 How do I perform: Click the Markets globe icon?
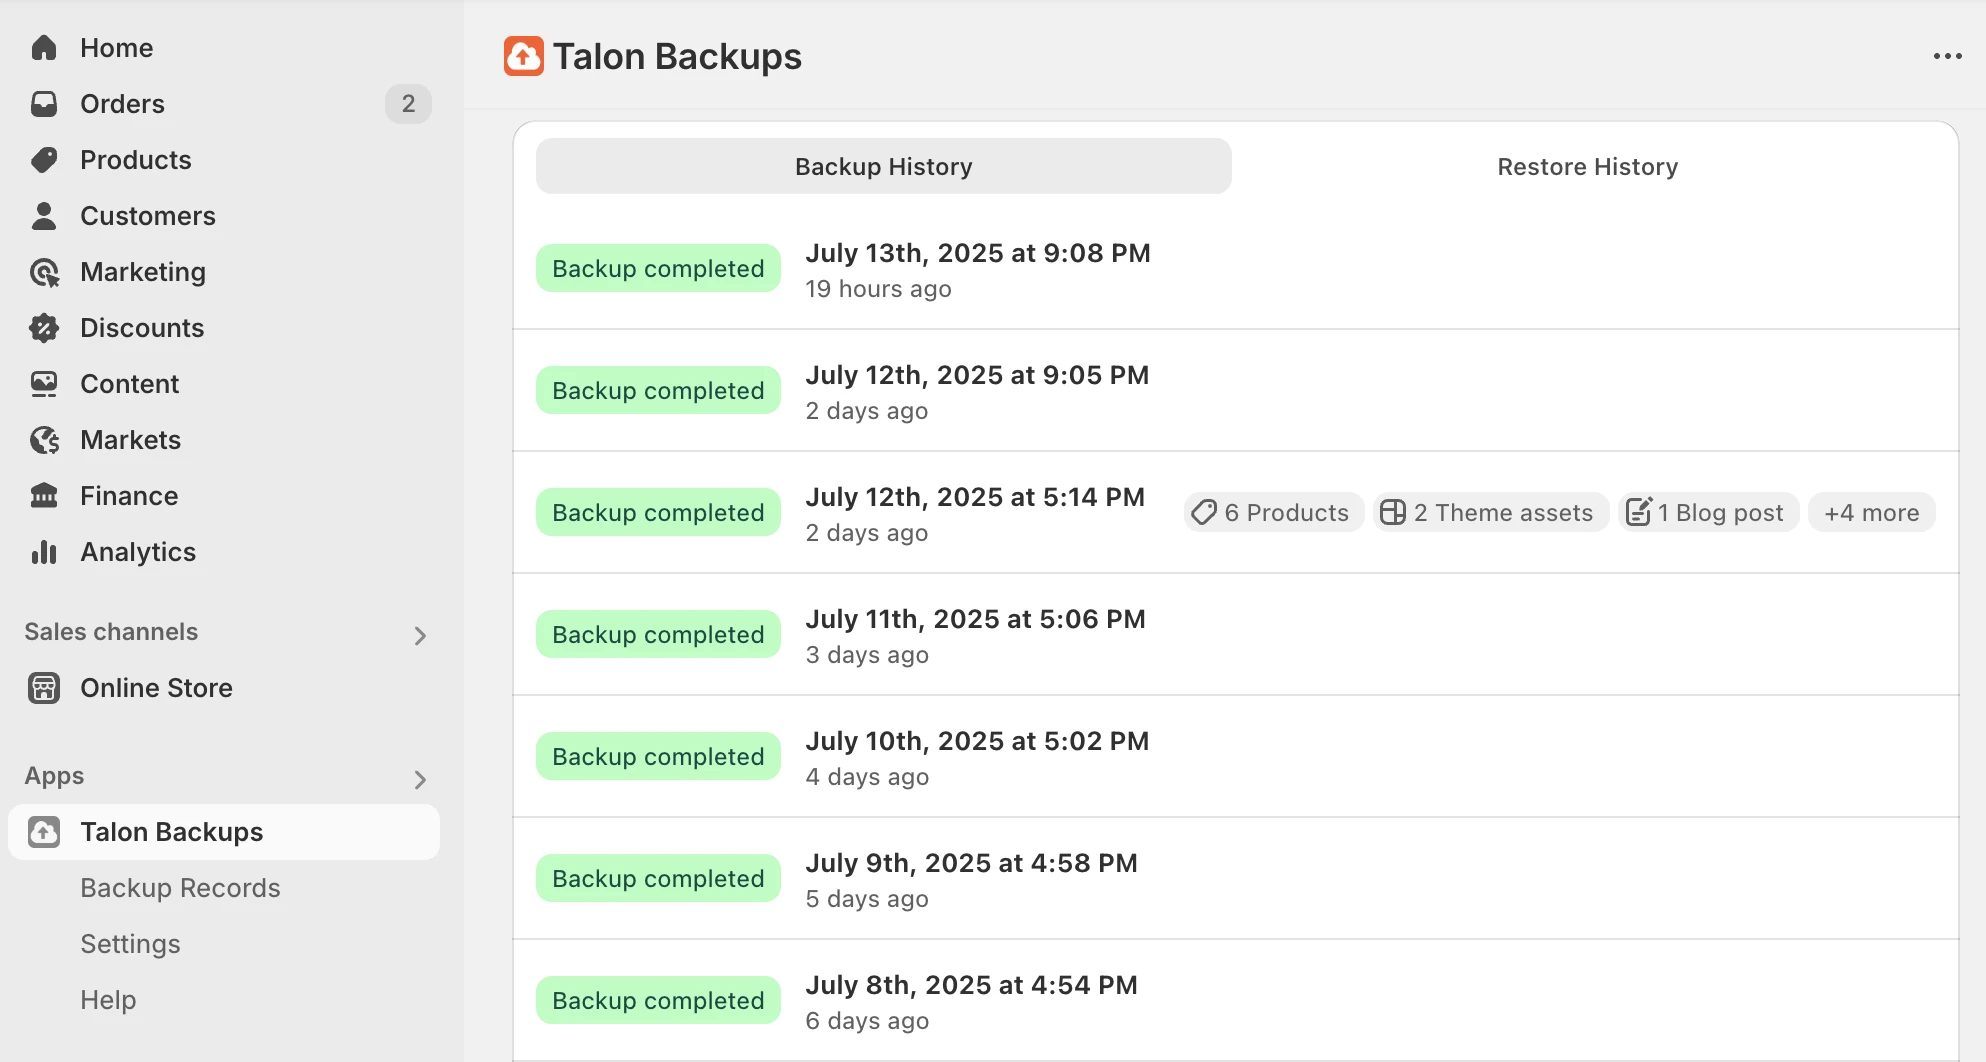[x=44, y=439]
